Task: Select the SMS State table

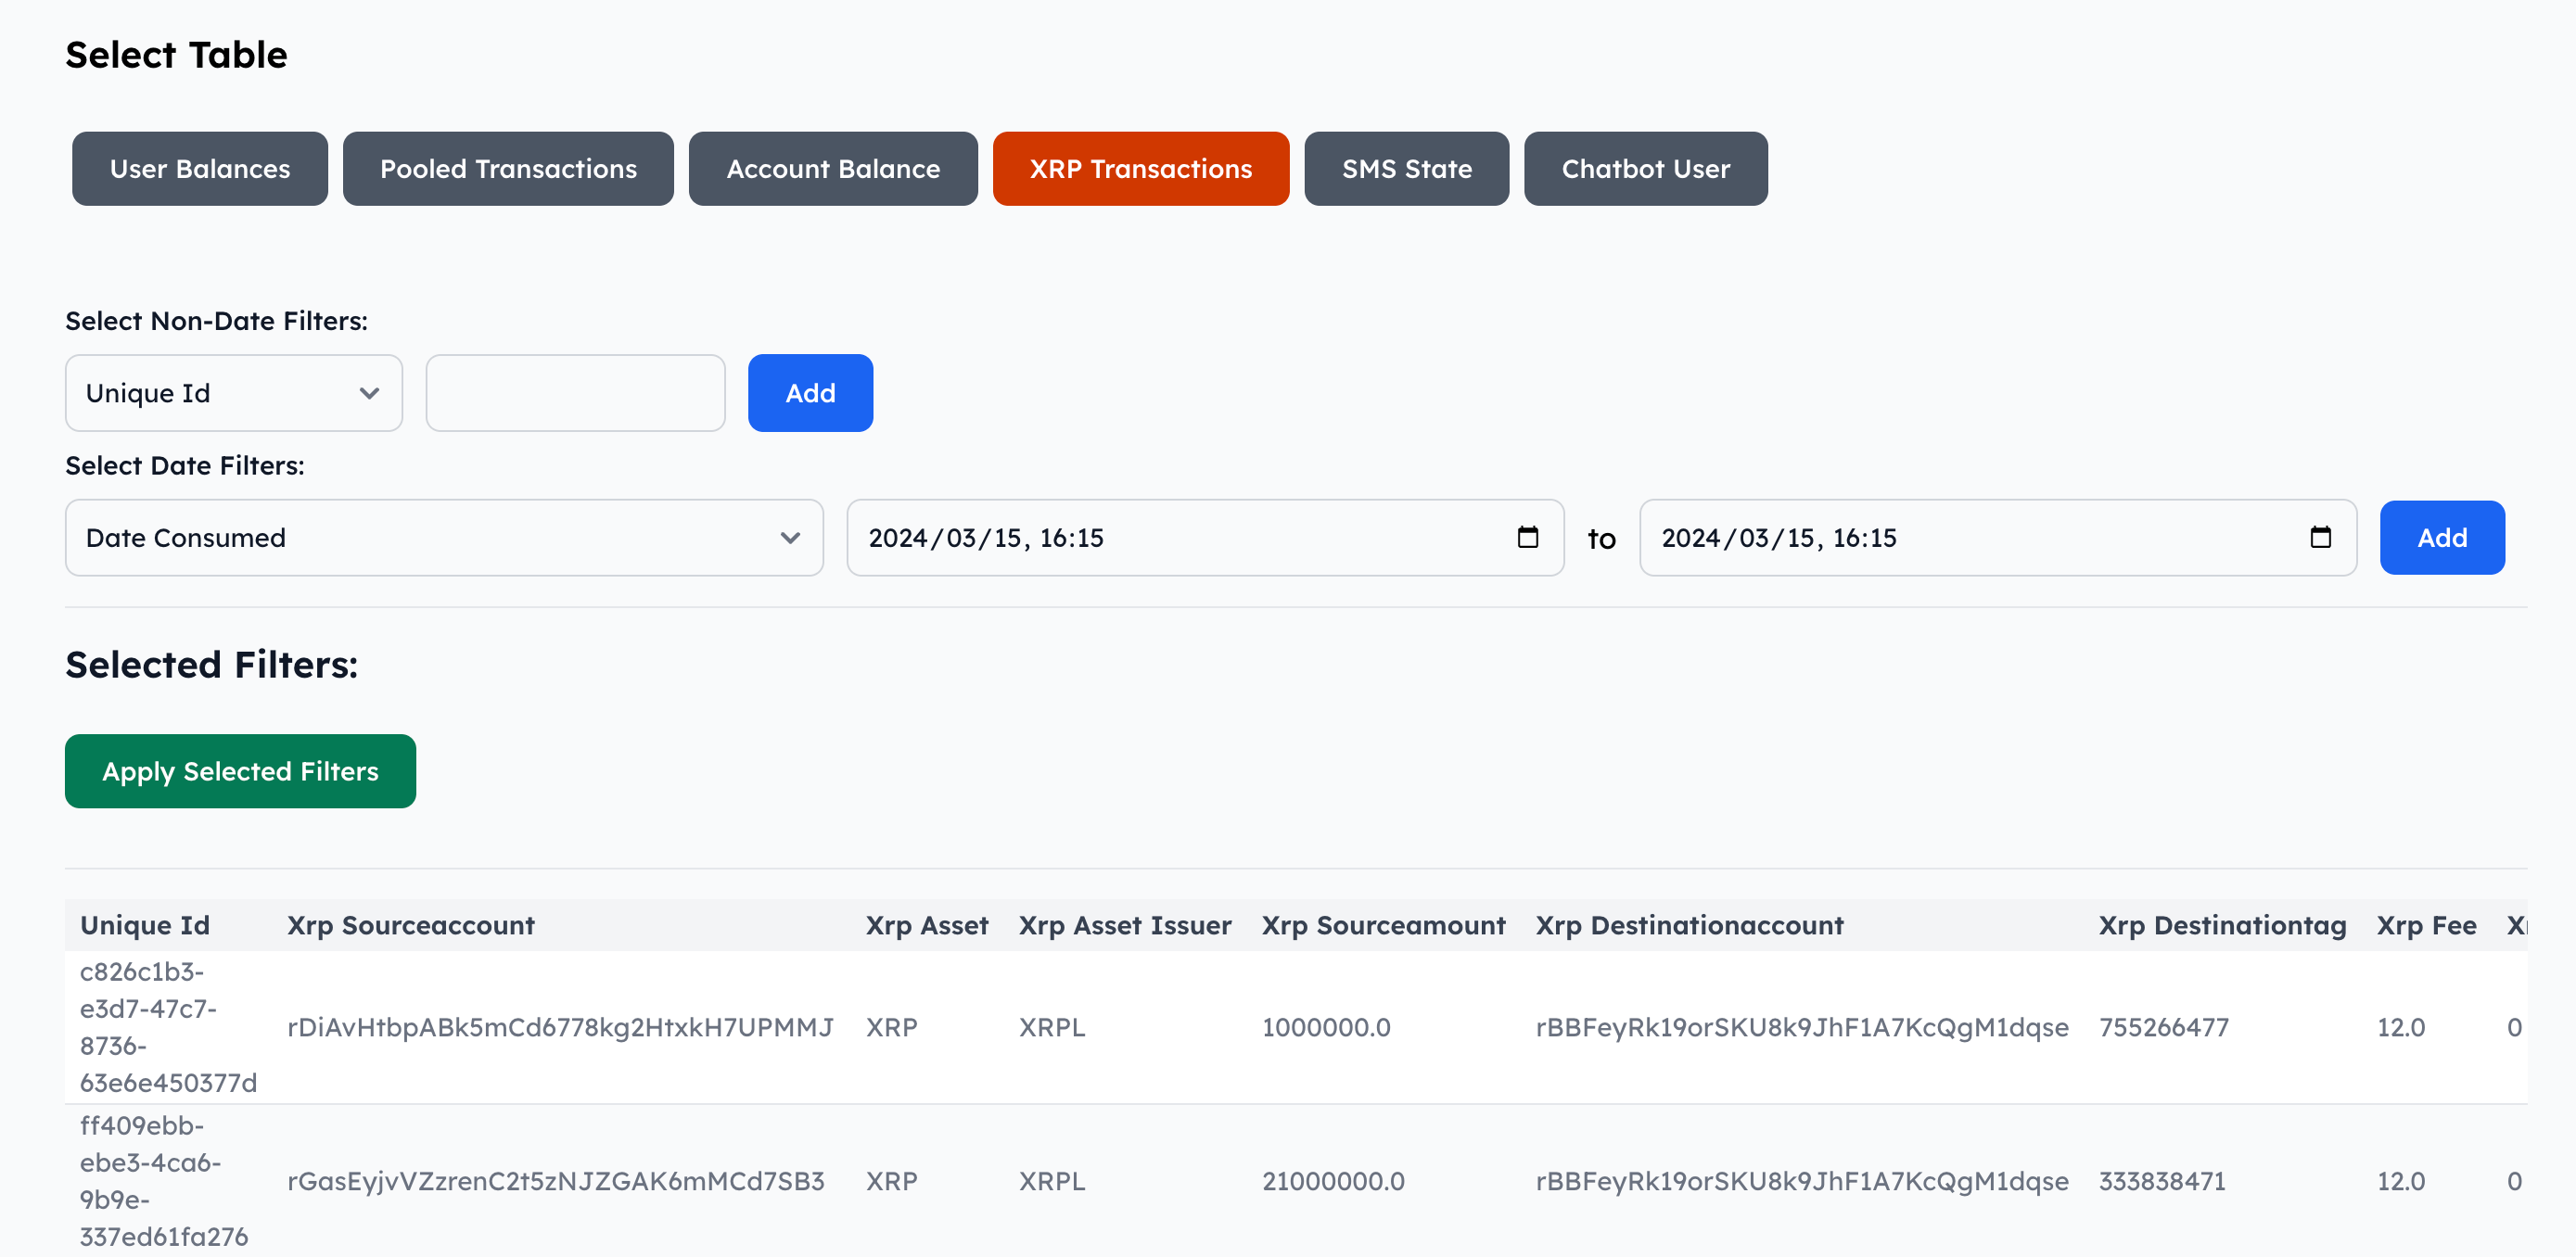Action: 1406,168
